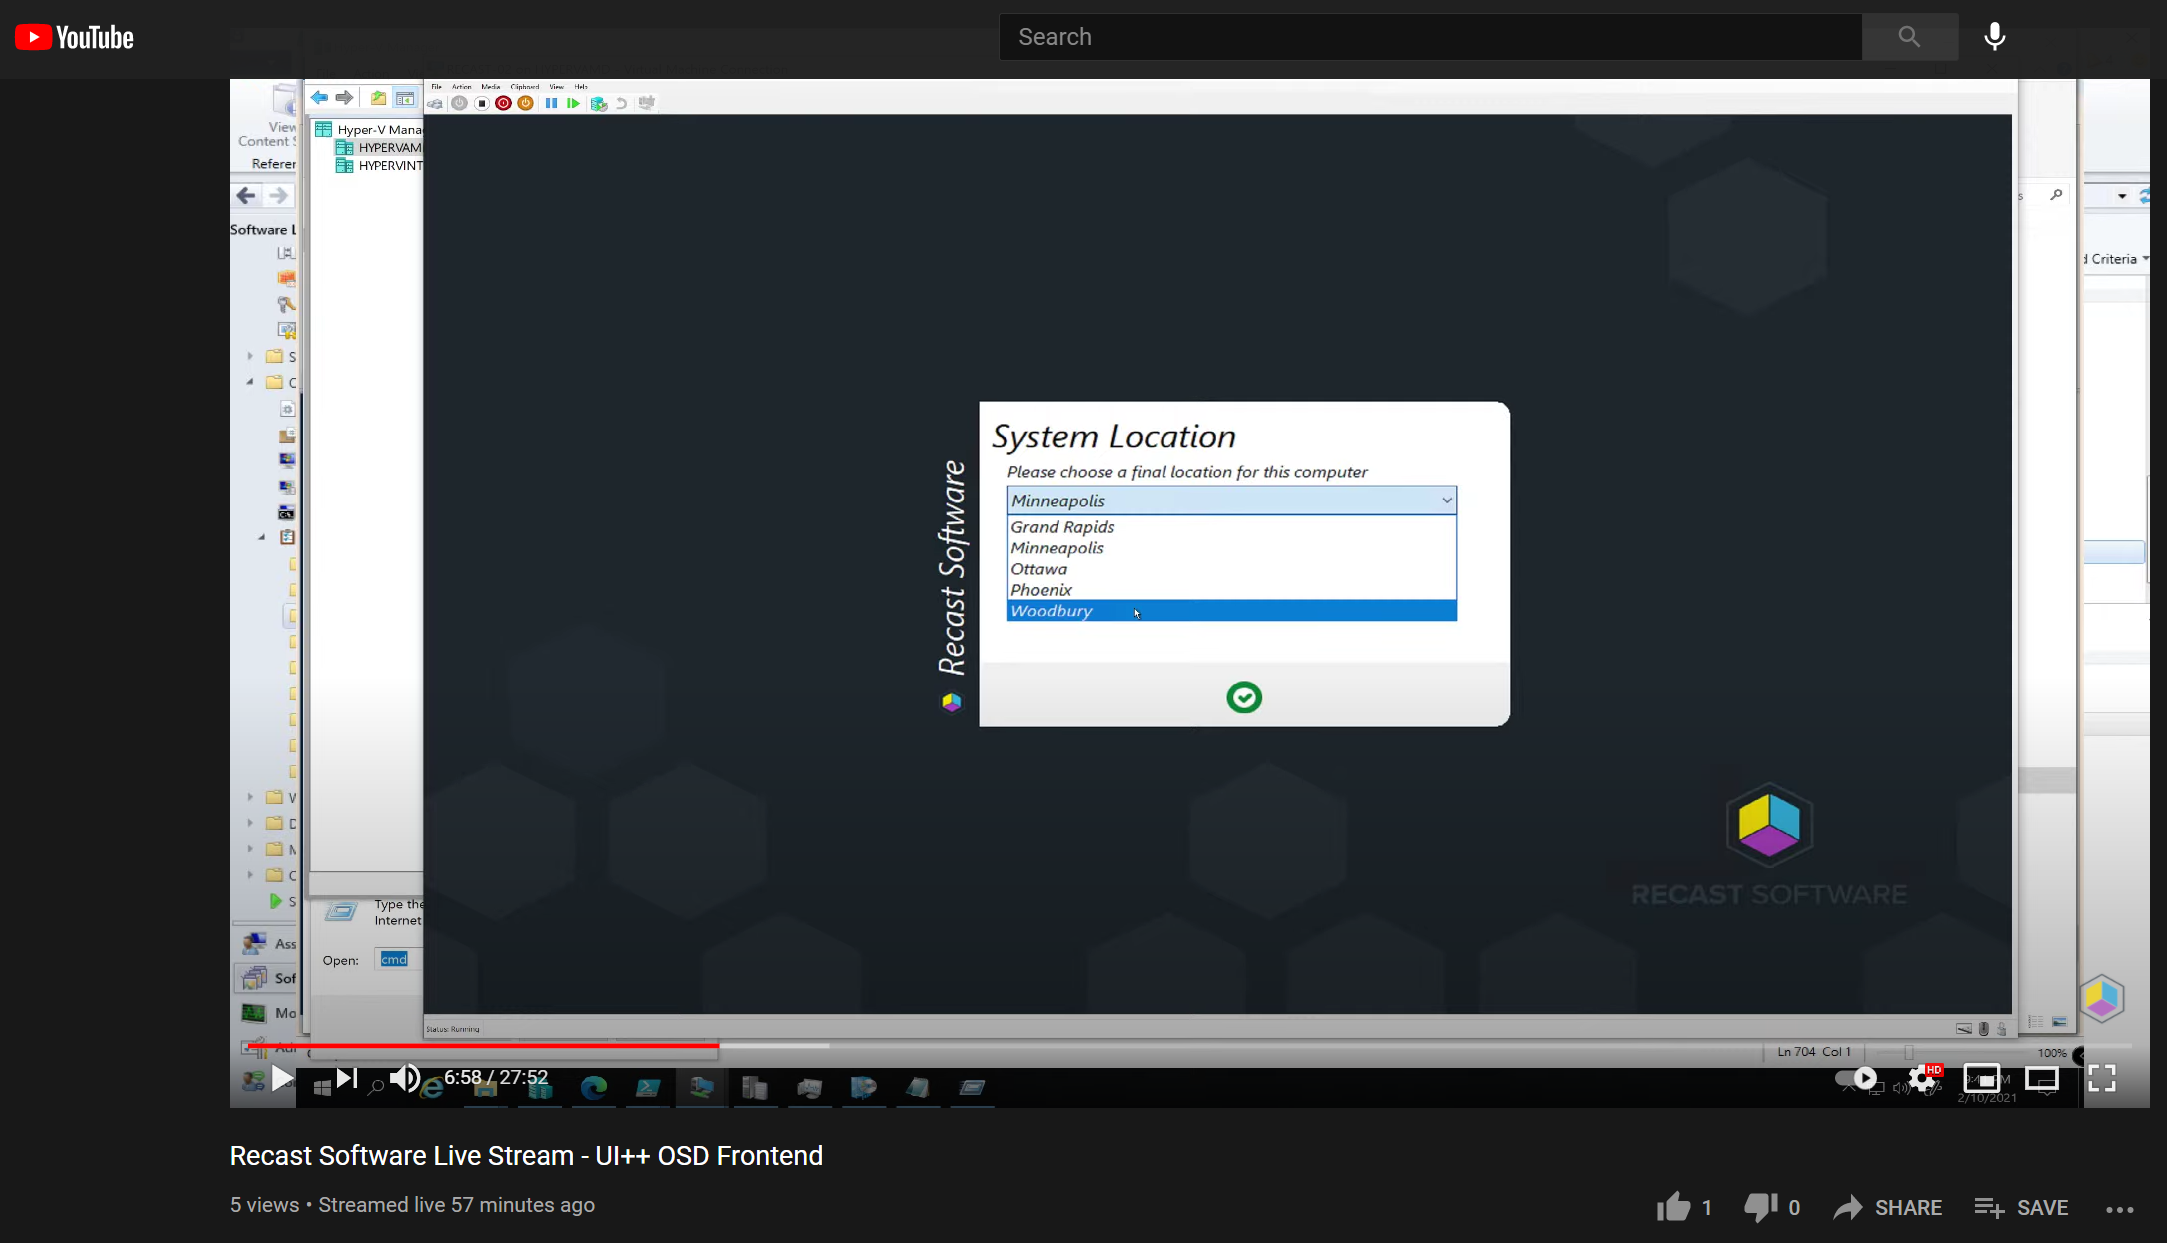Select the Ottawa location option
The image size is (2167, 1243).
[x=1037, y=569]
